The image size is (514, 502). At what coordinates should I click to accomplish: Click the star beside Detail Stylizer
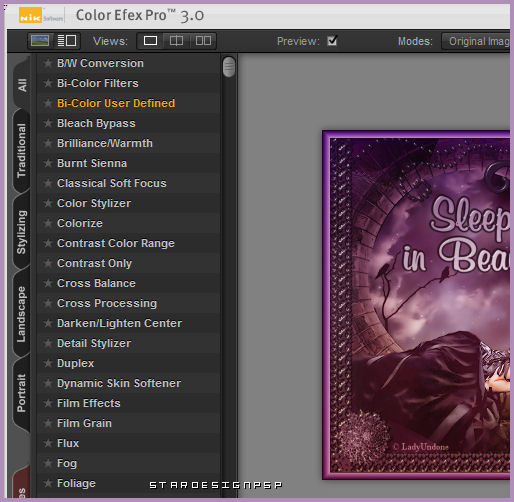(48, 343)
